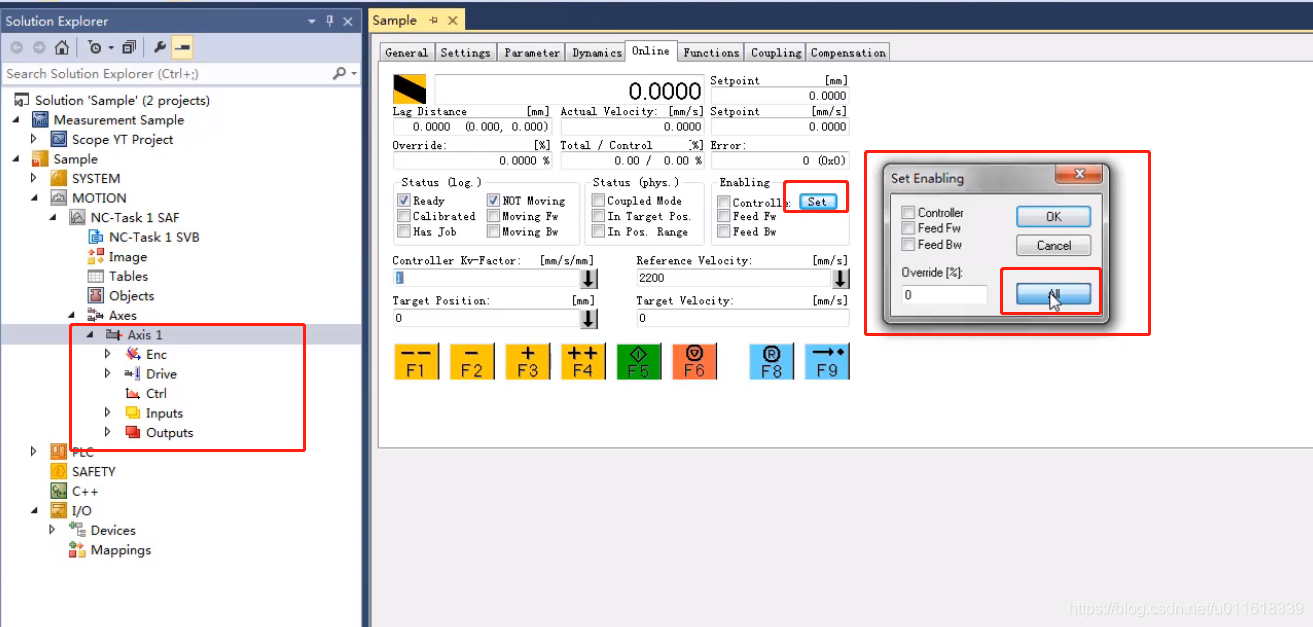The image size is (1313, 627).
Task: Apply Target Position with its download arrow
Action: (x=589, y=318)
